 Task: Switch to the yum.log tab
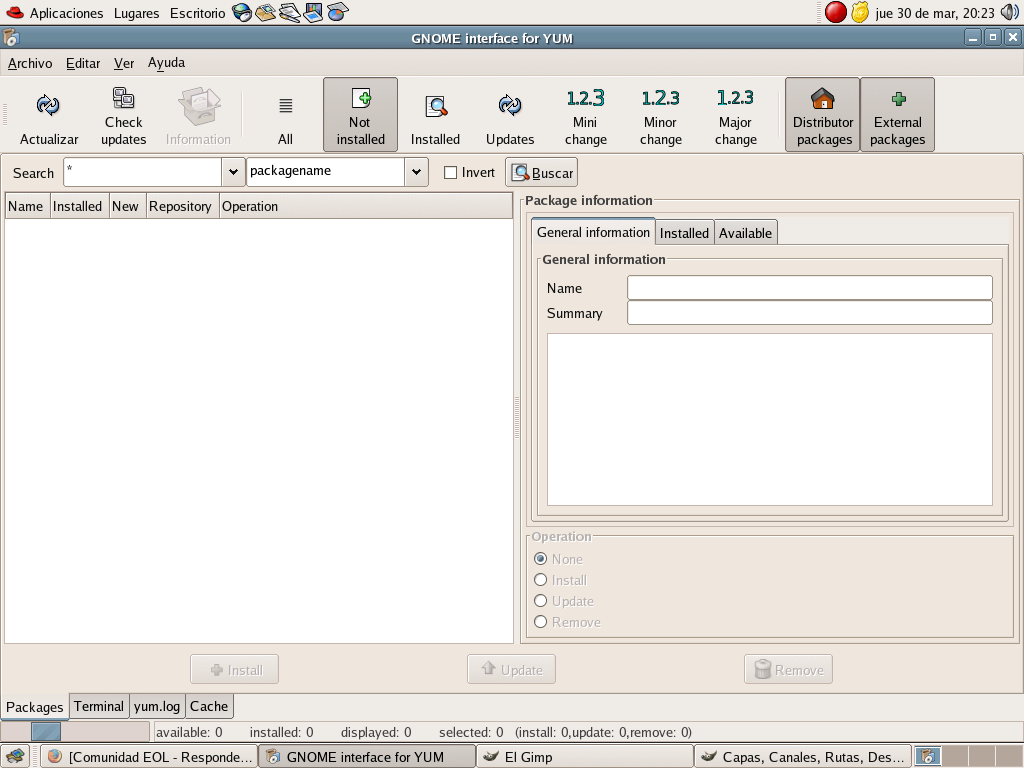[157, 706]
